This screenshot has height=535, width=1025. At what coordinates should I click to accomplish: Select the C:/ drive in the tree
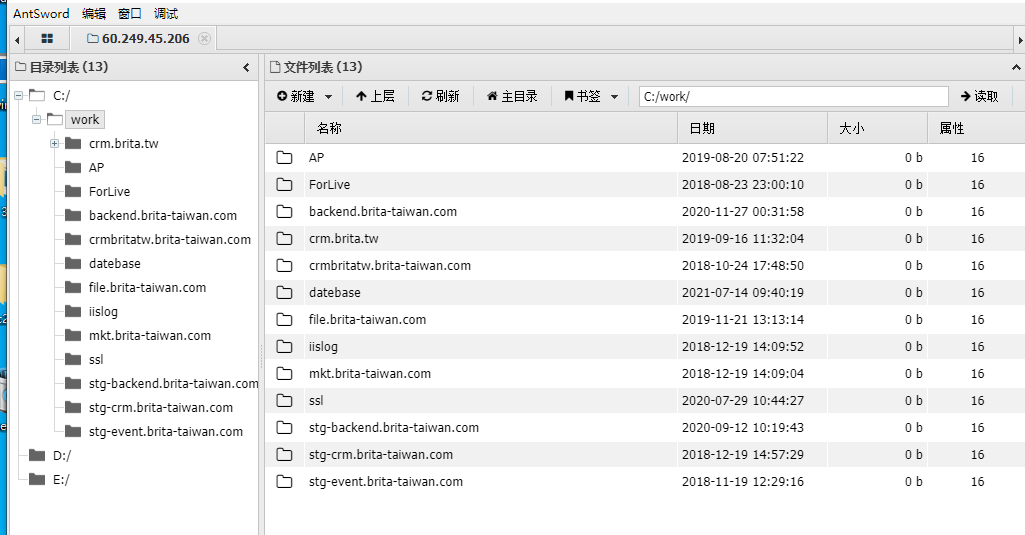tap(61, 95)
